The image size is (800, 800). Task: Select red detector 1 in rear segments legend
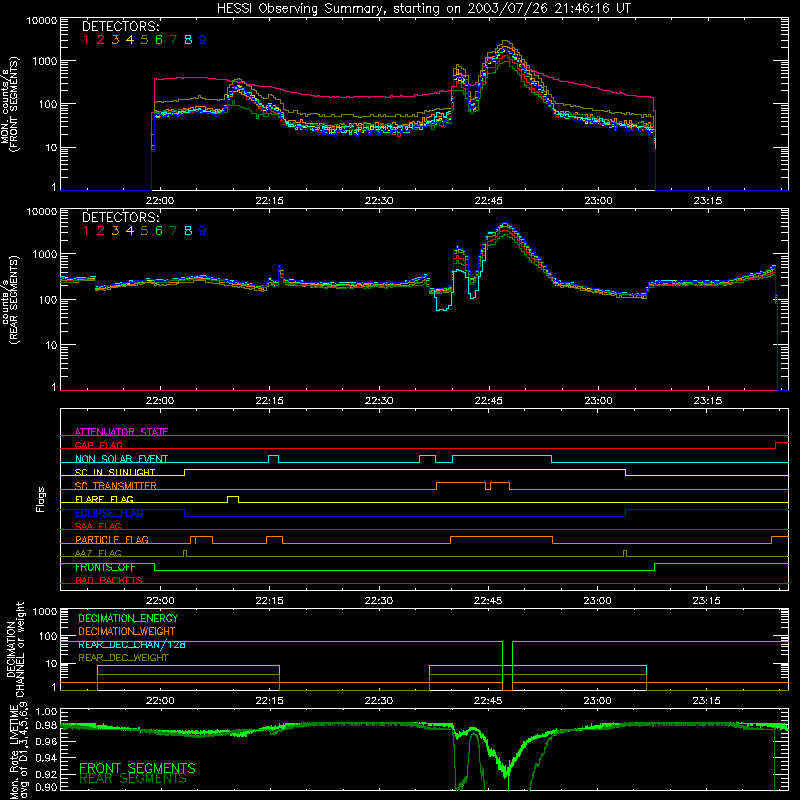[x=86, y=231]
